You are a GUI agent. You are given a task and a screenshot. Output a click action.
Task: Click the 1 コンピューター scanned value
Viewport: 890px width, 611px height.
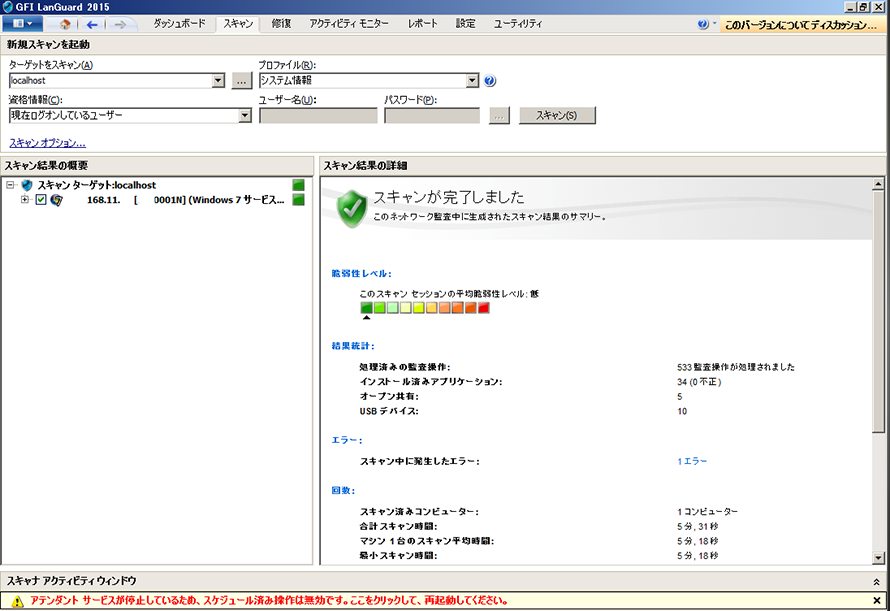point(707,512)
